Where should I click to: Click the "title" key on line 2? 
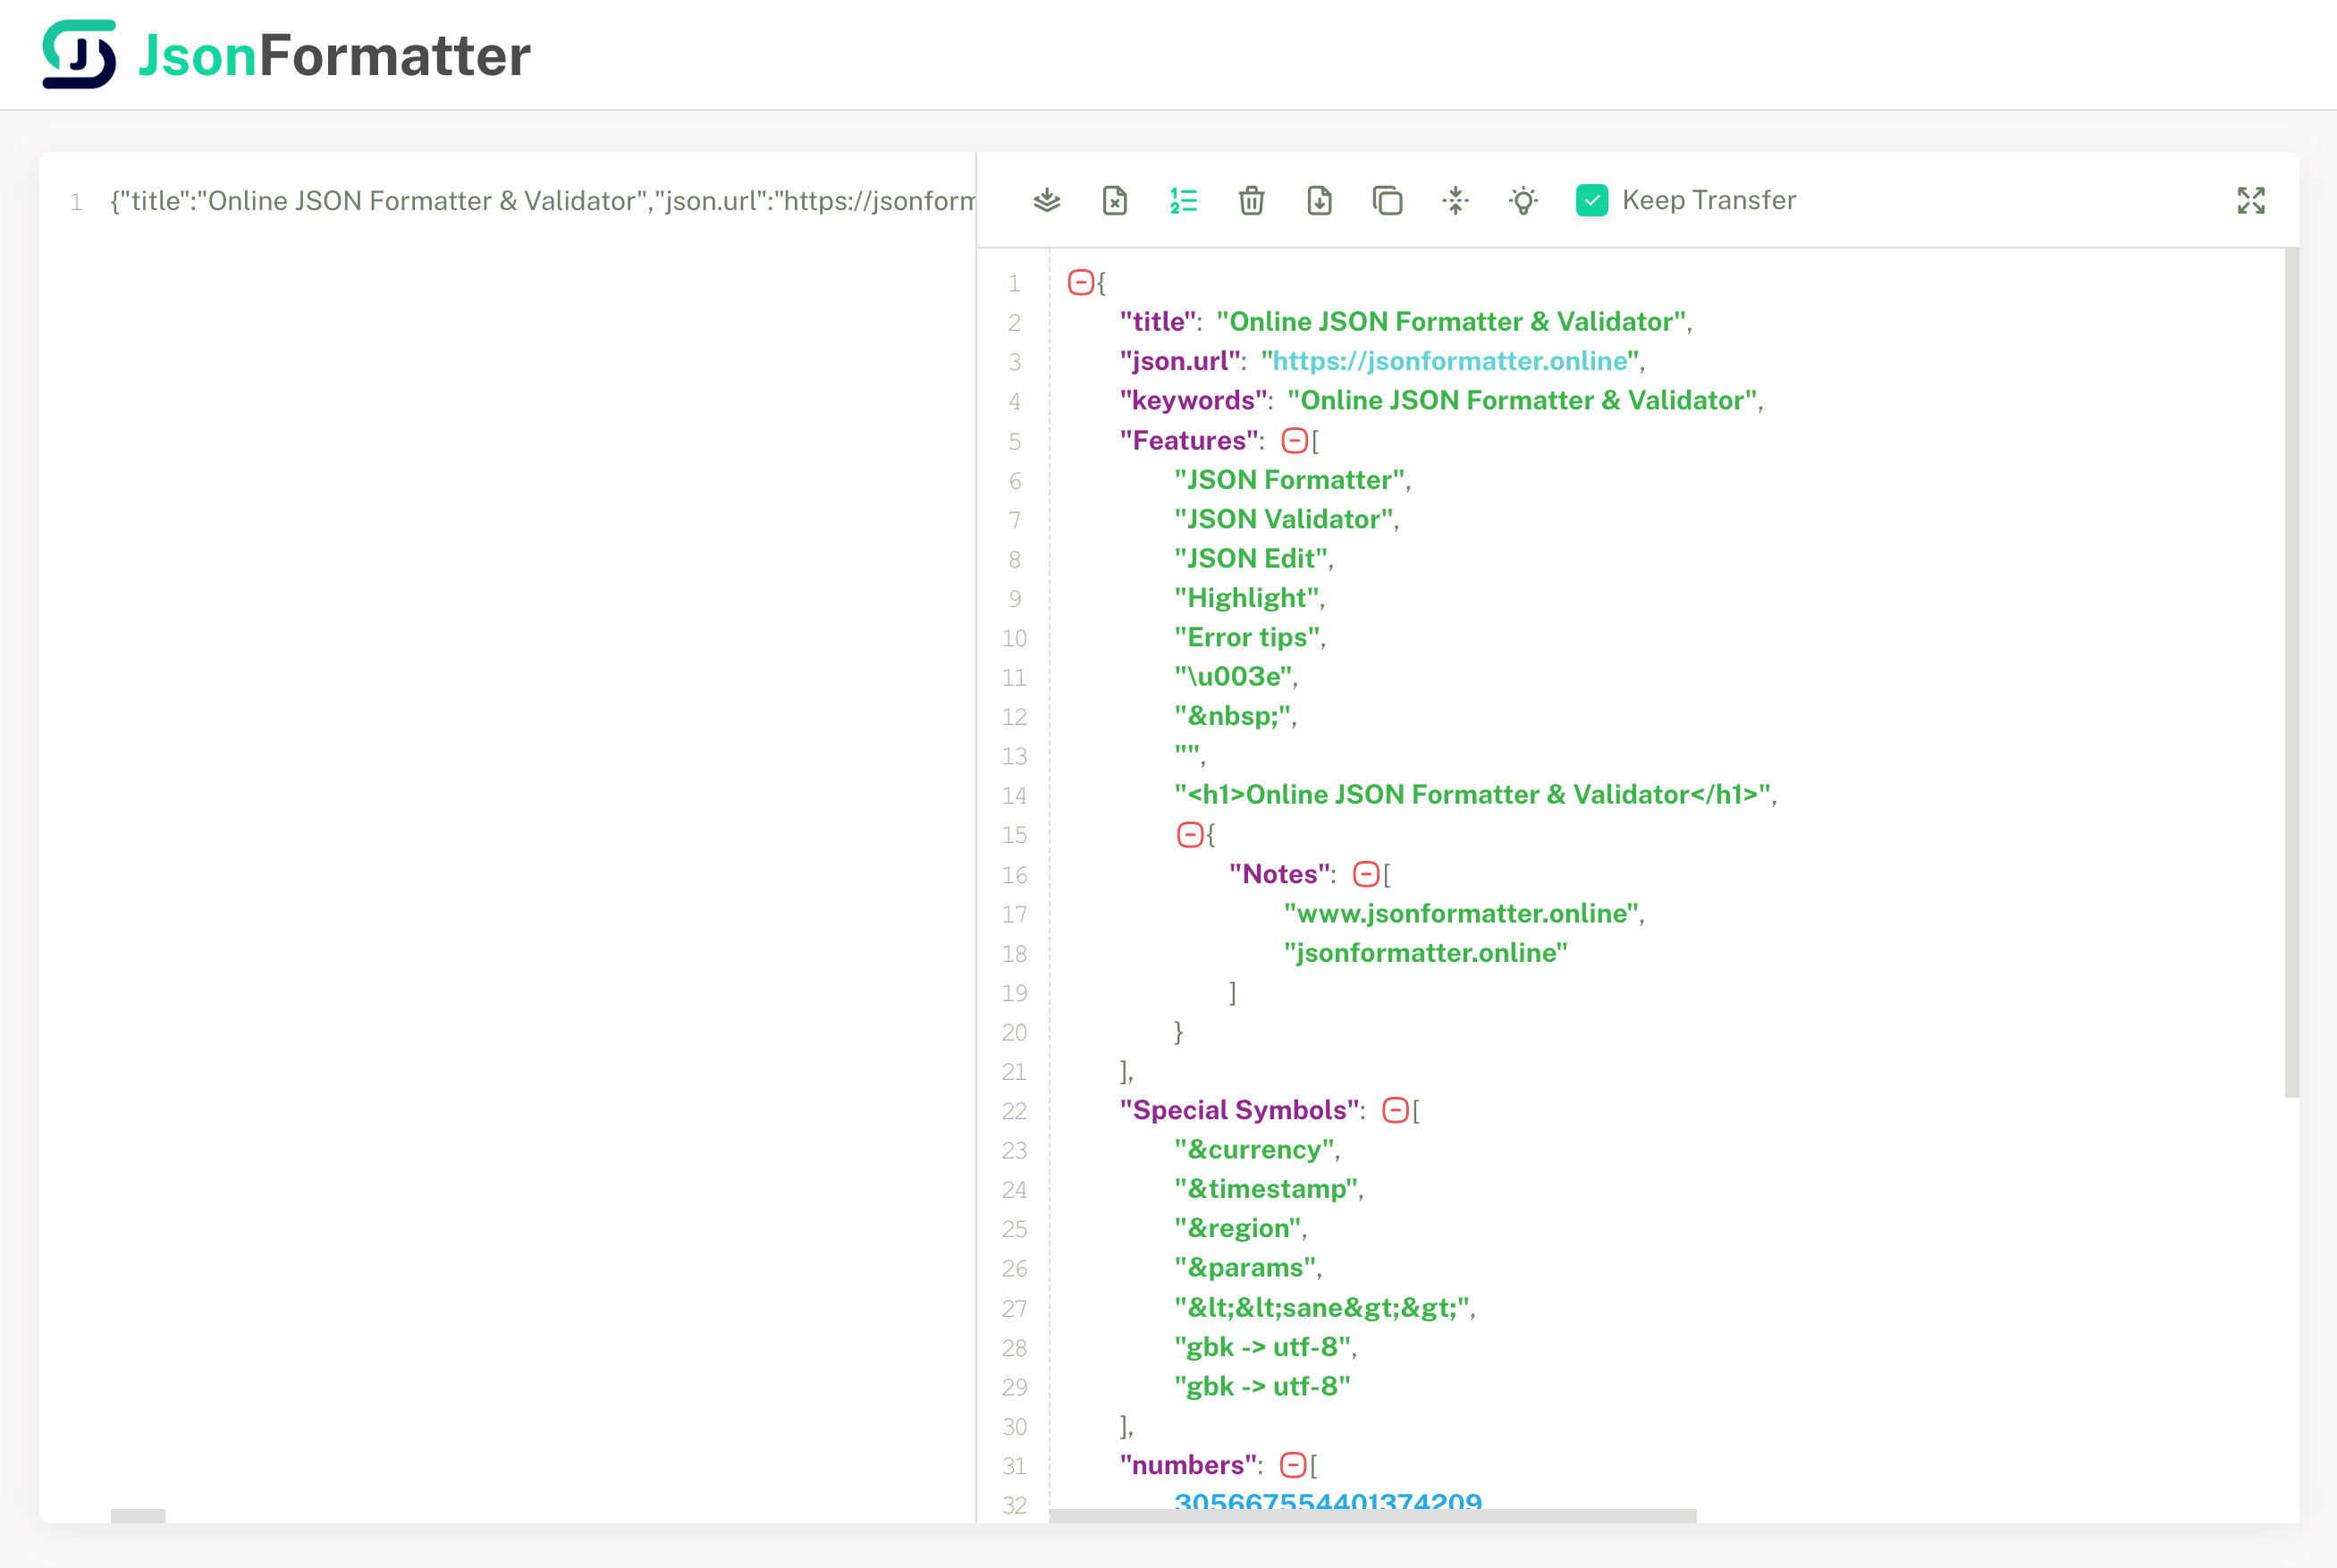pyautogui.click(x=1159, y=322)
